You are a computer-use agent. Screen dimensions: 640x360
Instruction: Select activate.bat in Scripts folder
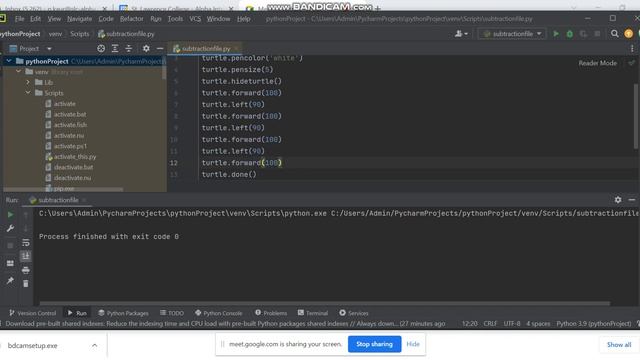click(x=70, y=114)
